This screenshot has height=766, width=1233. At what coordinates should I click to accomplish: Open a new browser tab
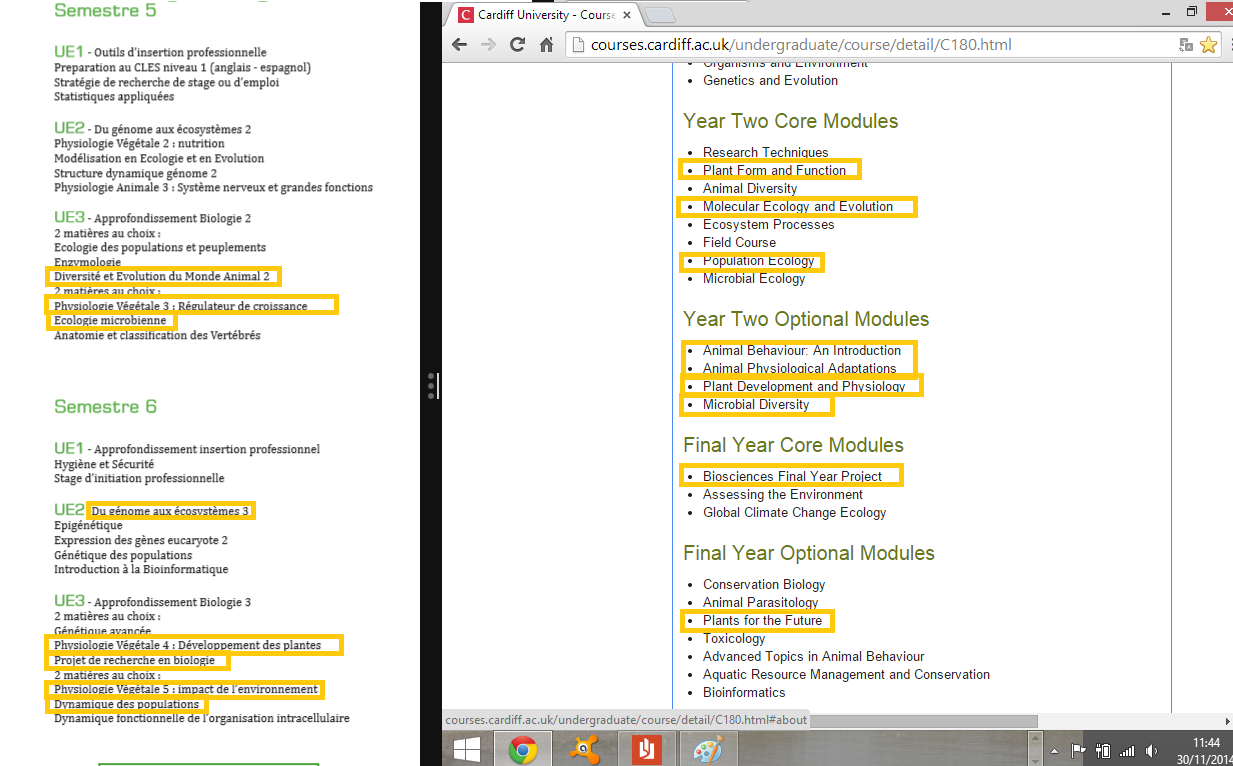tap(660, 15)
